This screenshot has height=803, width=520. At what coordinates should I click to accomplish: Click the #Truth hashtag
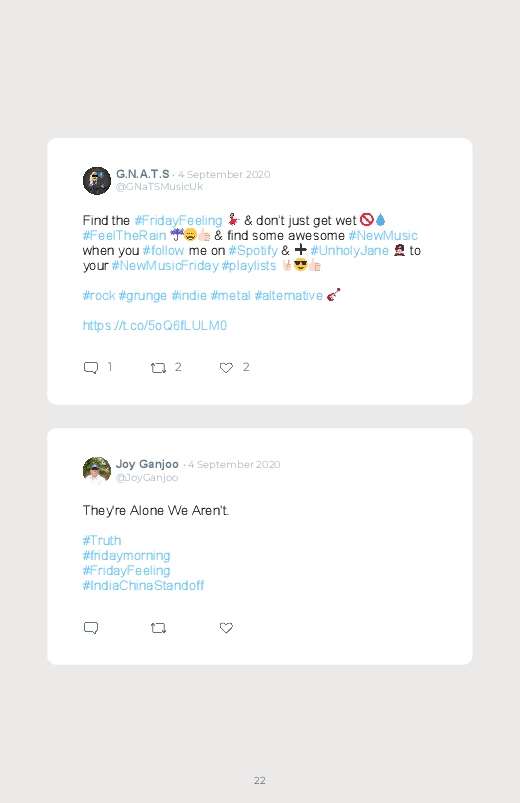(102, 540)
